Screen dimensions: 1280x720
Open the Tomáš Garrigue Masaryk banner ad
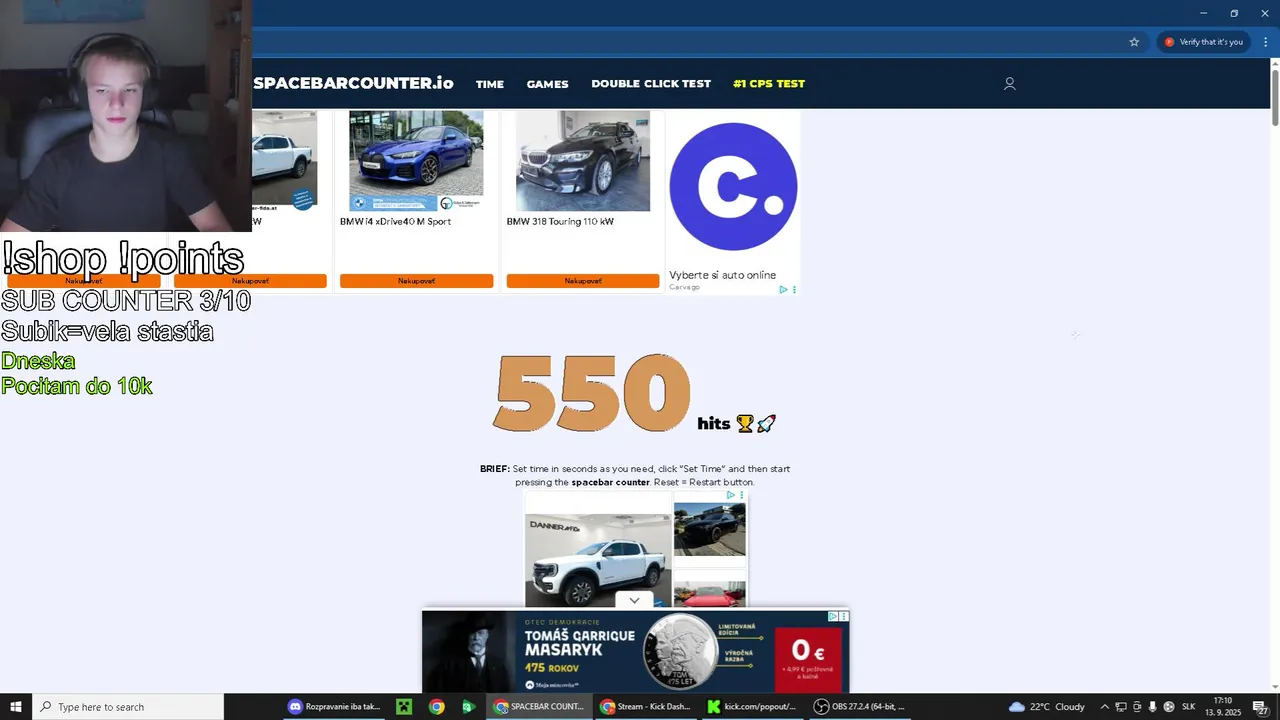[x=635, y=651]
